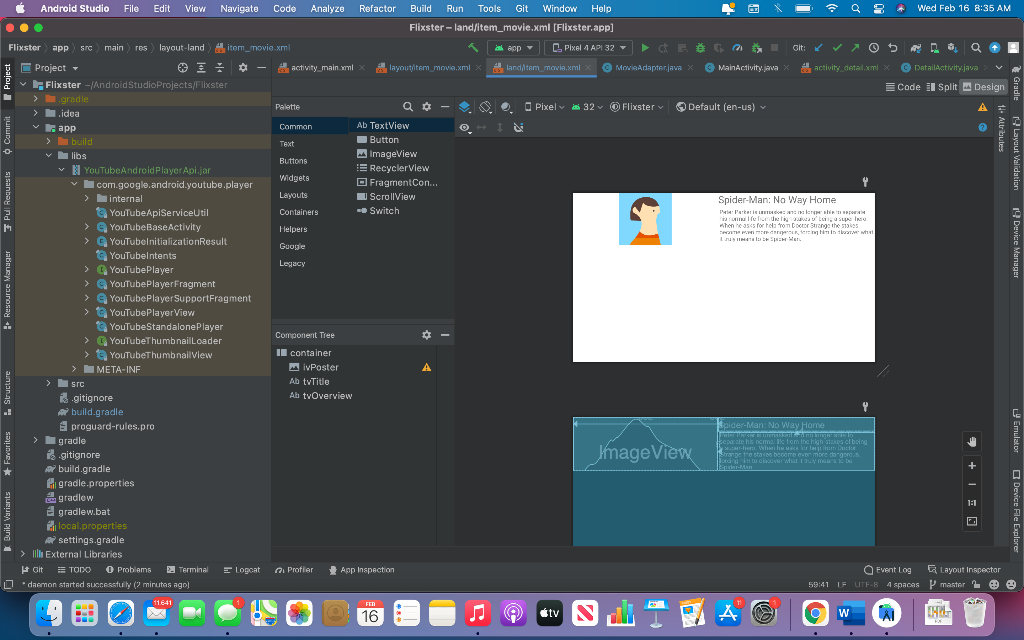
Task: Open the Navigate menu
Action: click(239, 8)
